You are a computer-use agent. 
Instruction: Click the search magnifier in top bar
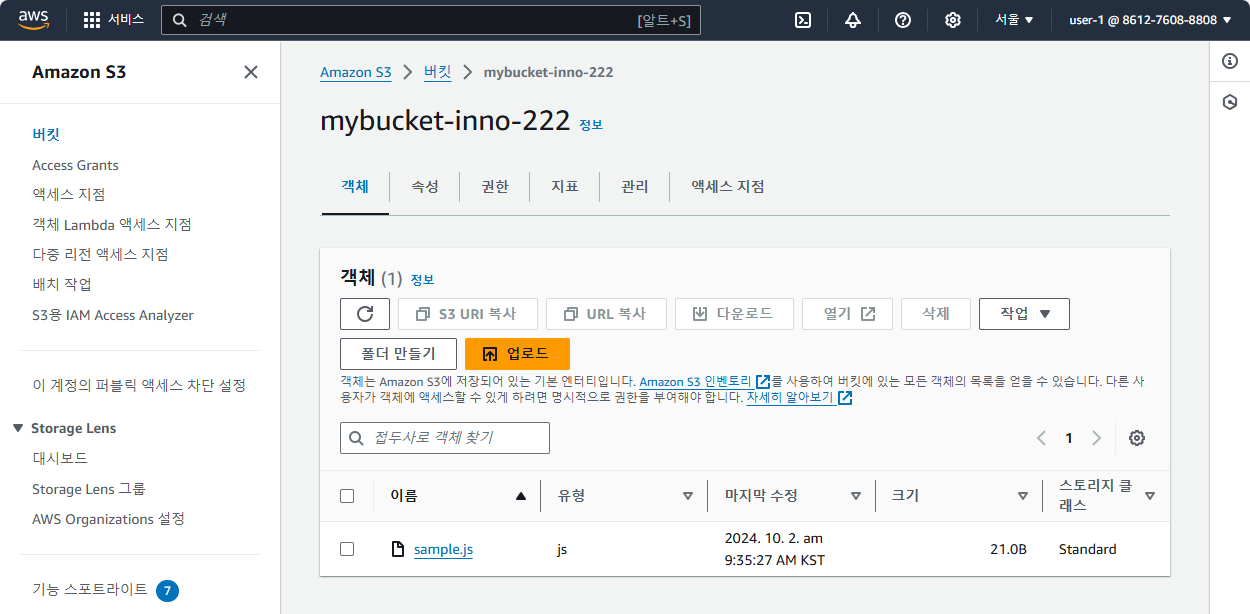(x=180, y=20)
